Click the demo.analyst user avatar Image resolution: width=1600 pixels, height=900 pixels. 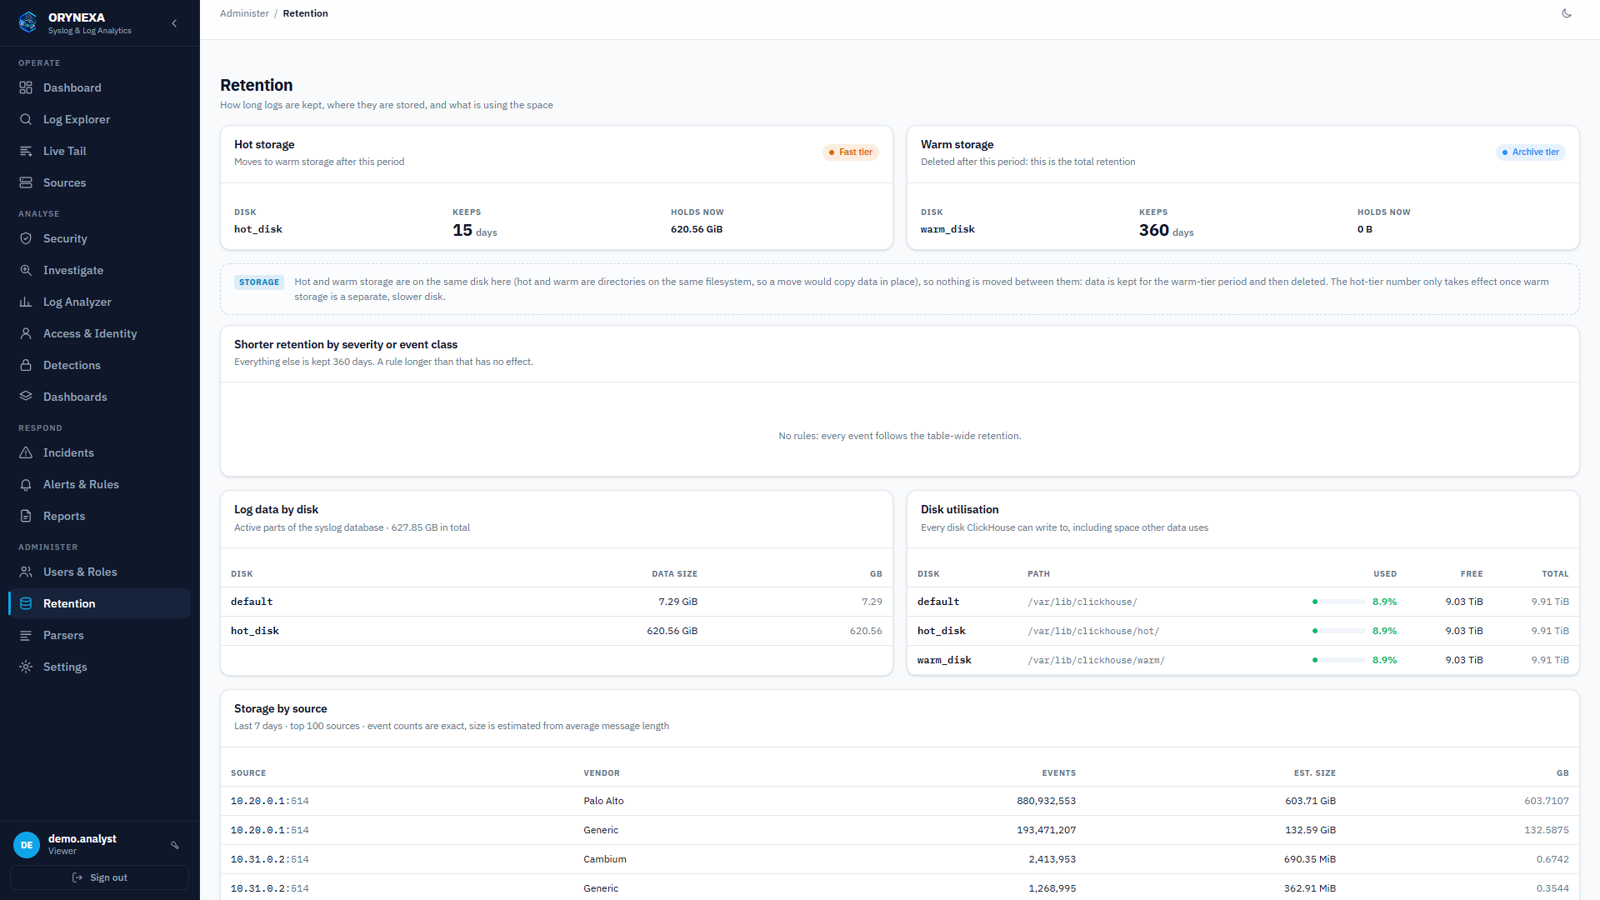click(x=27, y=845)
